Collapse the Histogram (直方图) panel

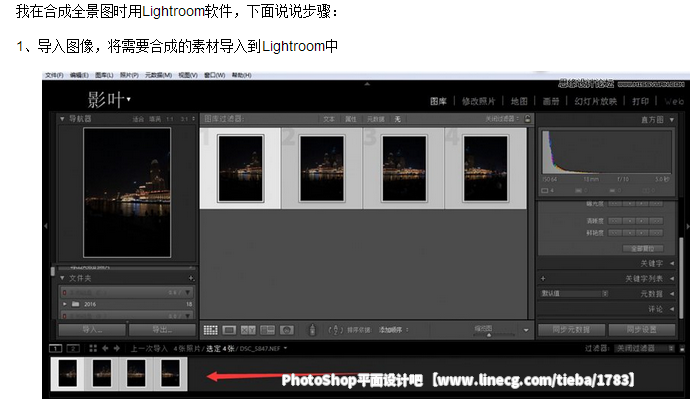[672, 119]
